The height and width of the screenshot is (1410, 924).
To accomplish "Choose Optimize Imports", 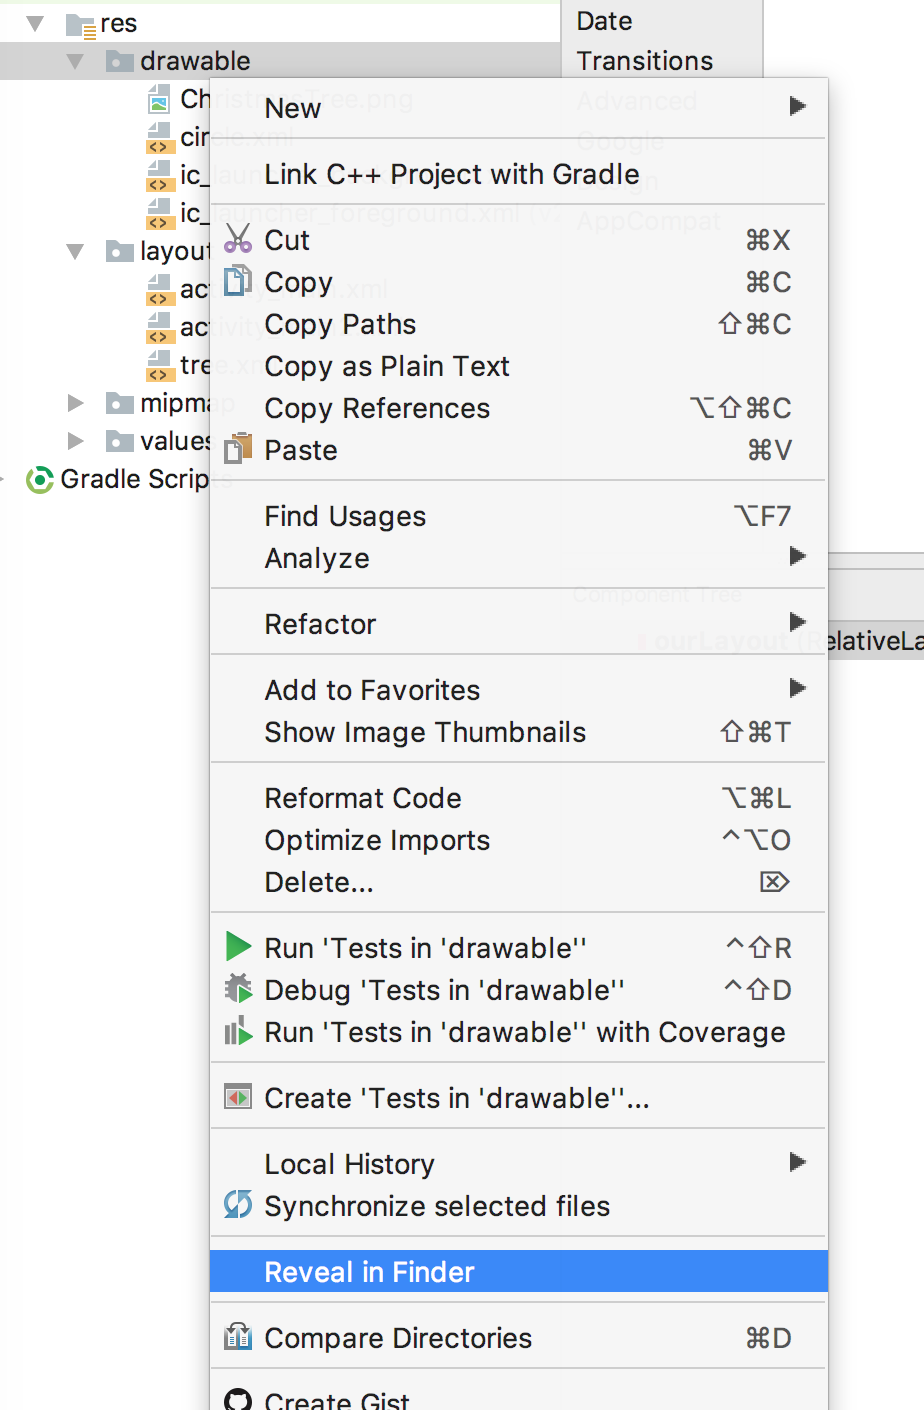I will [x=519, y=840].
